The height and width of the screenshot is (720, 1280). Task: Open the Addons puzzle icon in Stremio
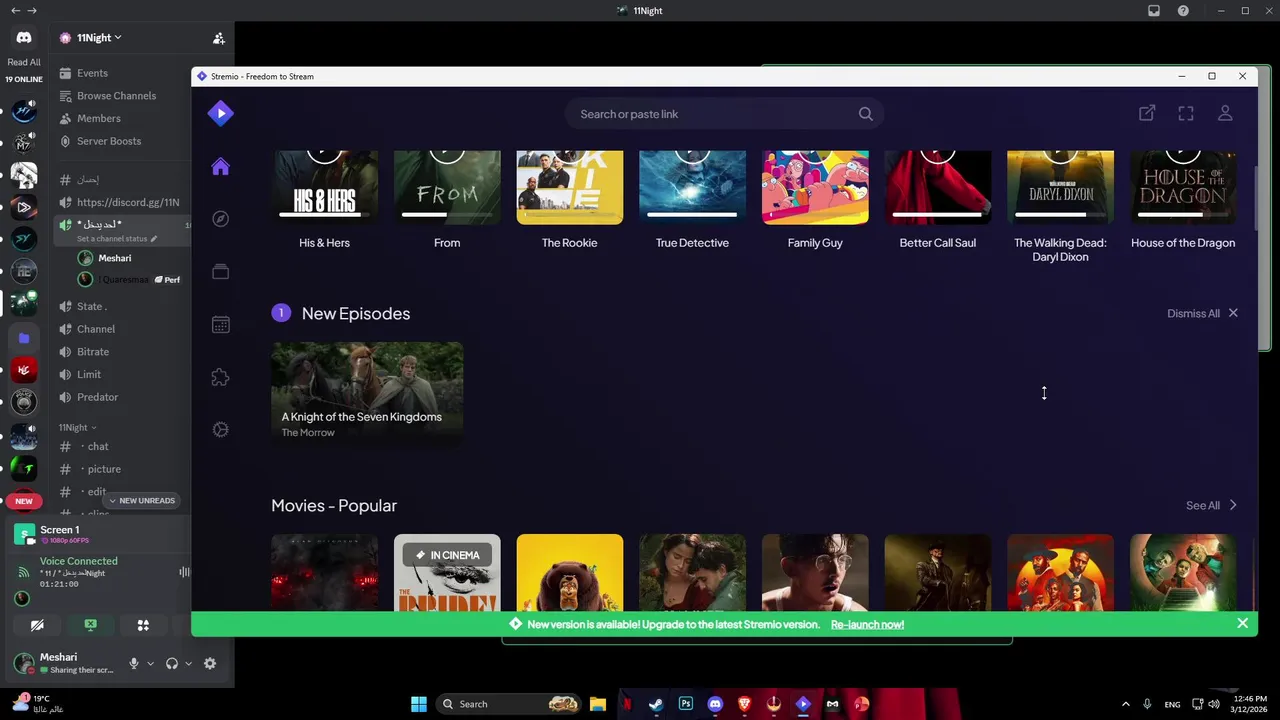(220, 377)
